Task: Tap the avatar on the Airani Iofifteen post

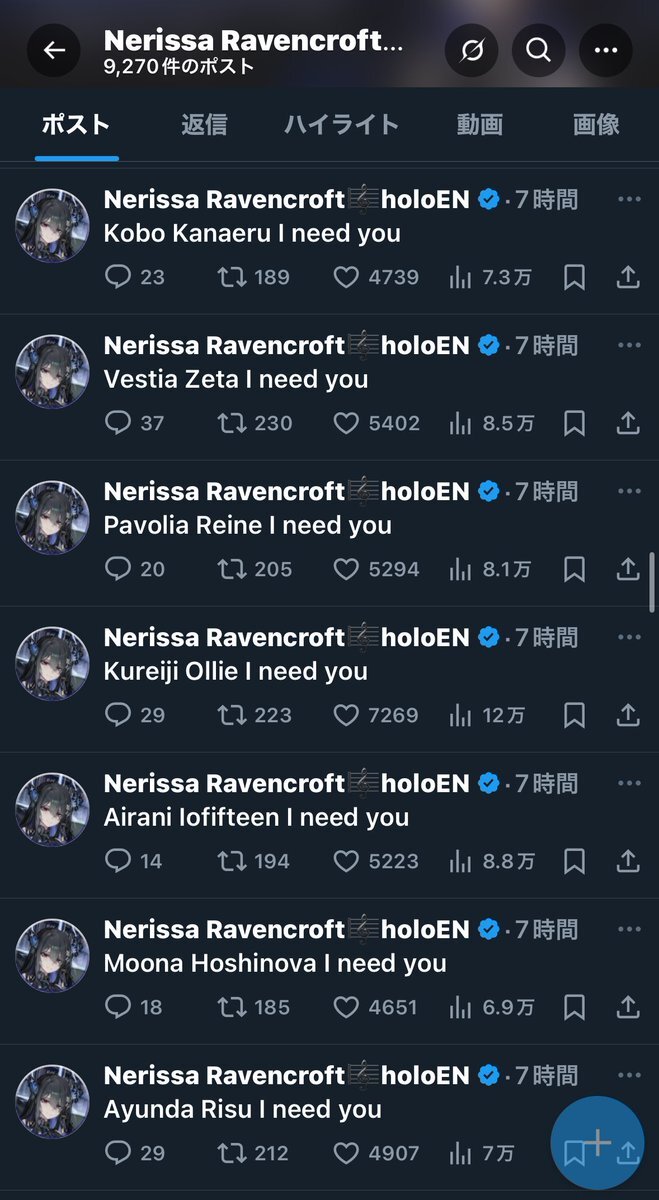Action: [x=53, y=809]
